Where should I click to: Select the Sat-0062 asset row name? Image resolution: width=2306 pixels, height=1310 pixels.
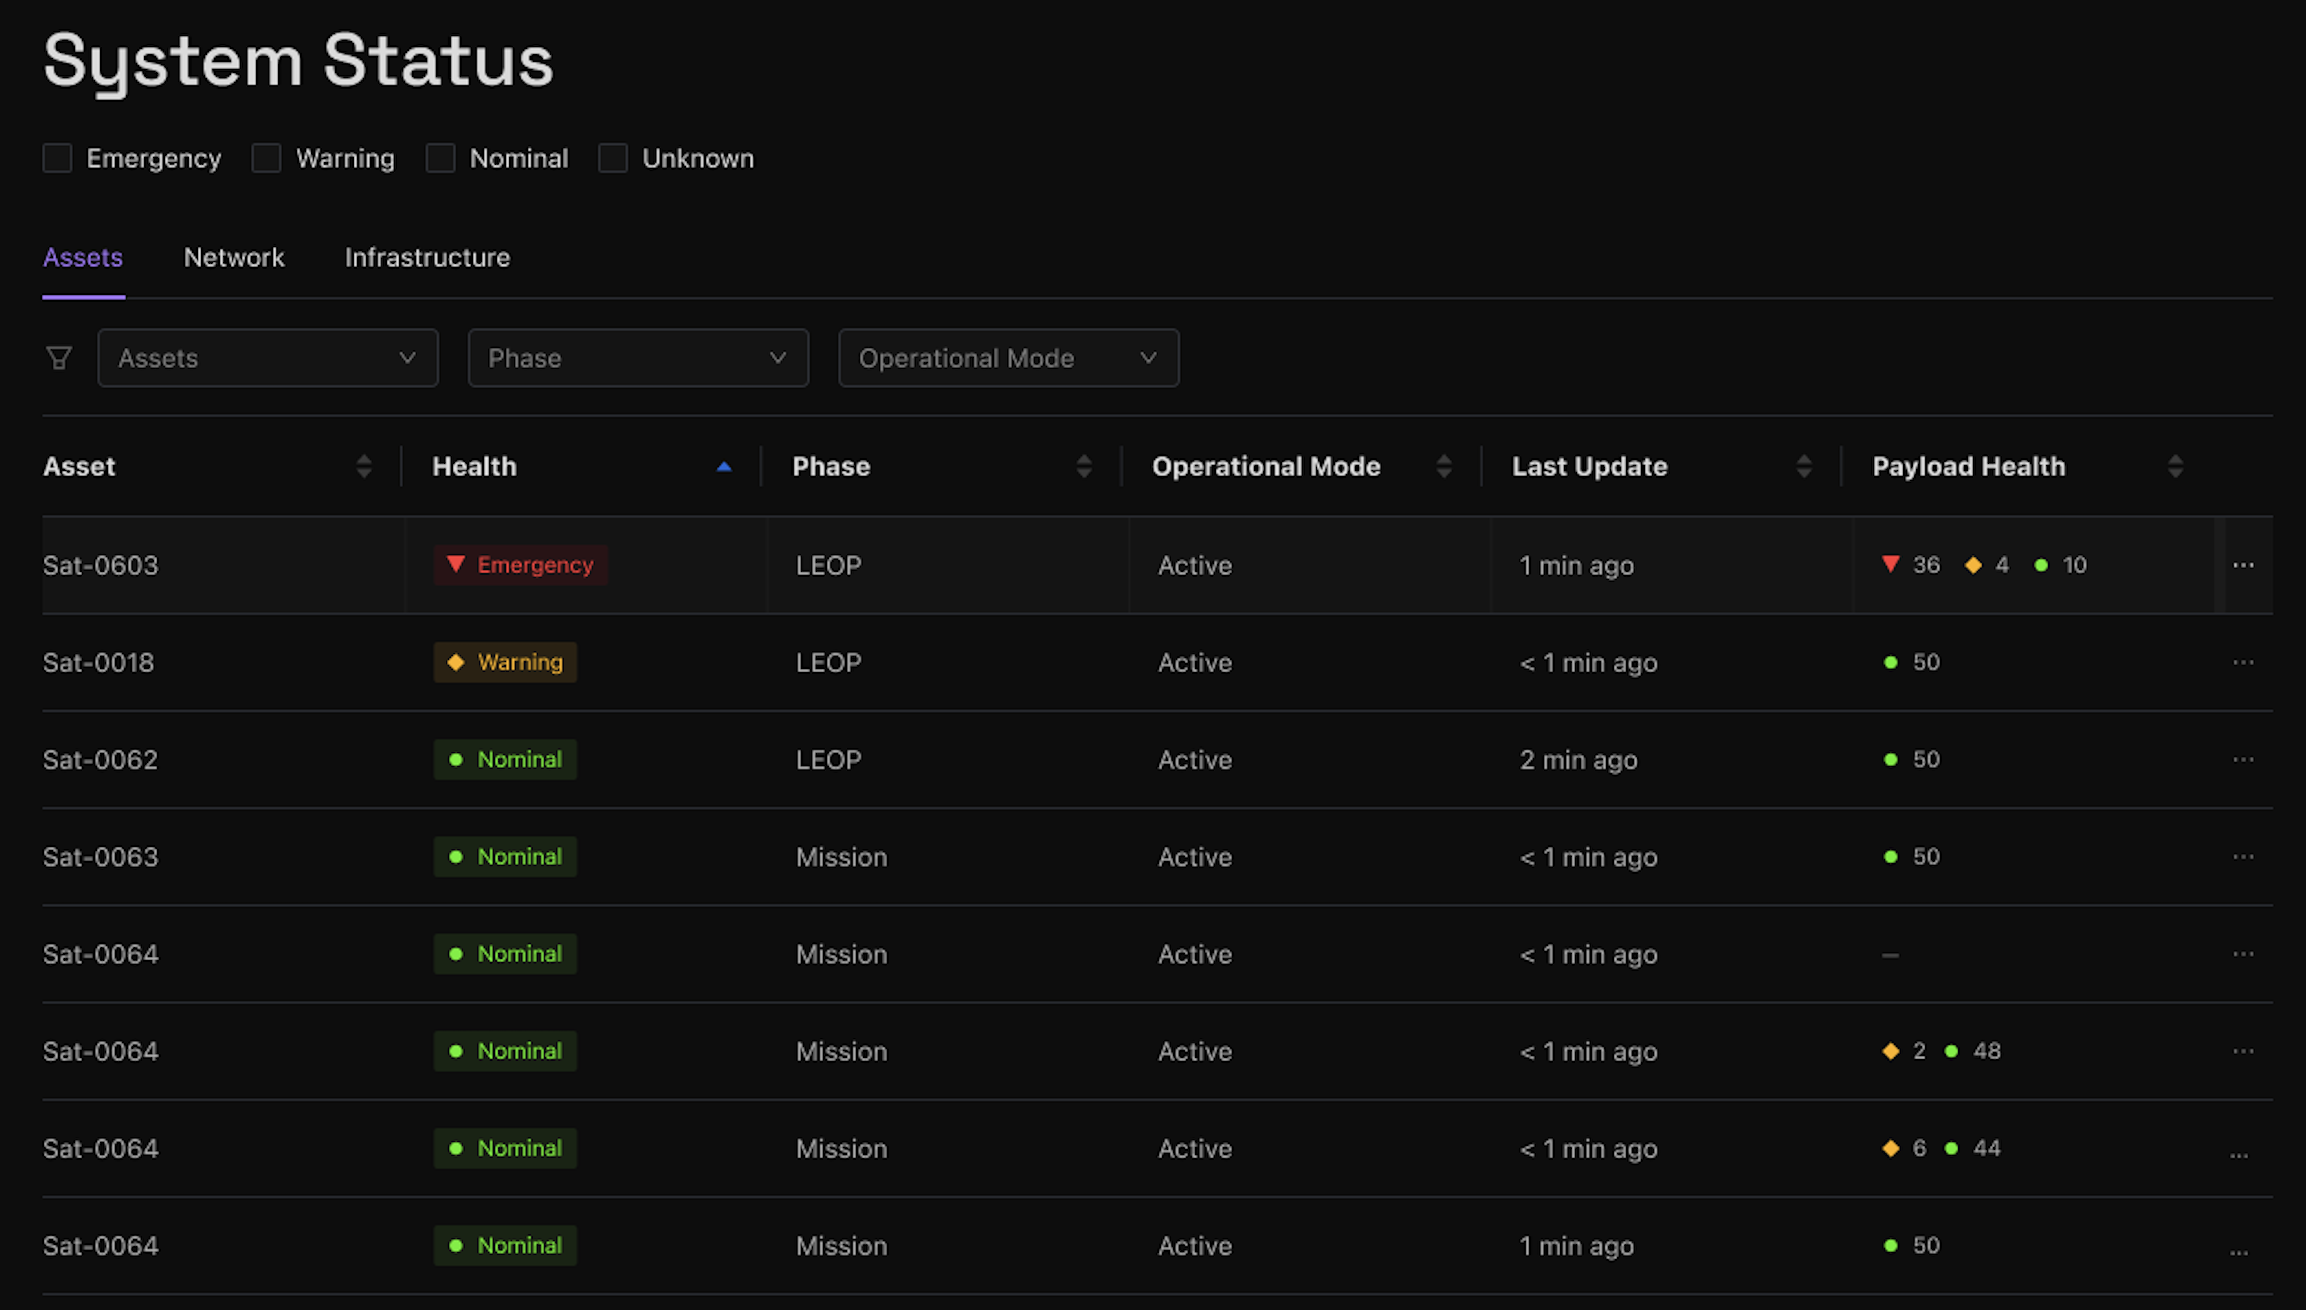coord(100,760)
